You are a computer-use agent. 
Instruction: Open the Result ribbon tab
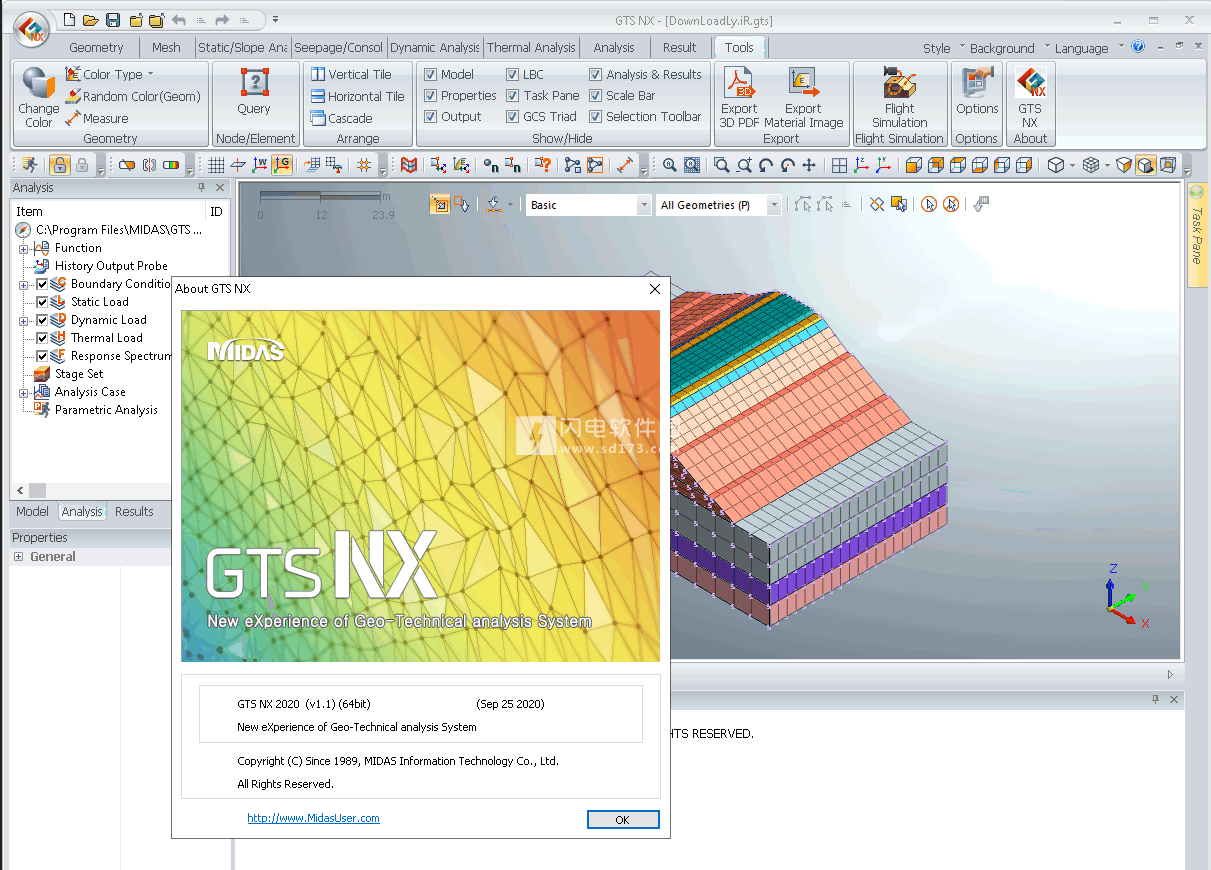tap(679, 47)
